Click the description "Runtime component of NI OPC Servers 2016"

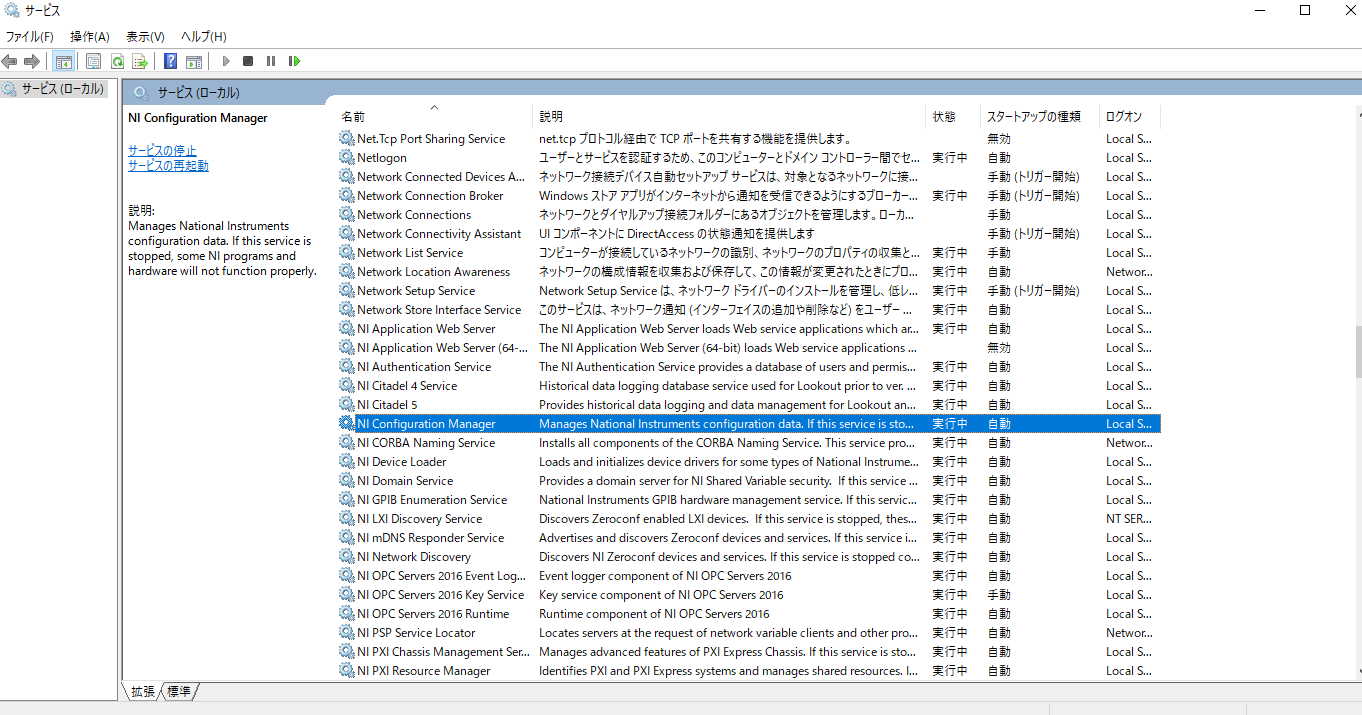click(x=654, y=613)
